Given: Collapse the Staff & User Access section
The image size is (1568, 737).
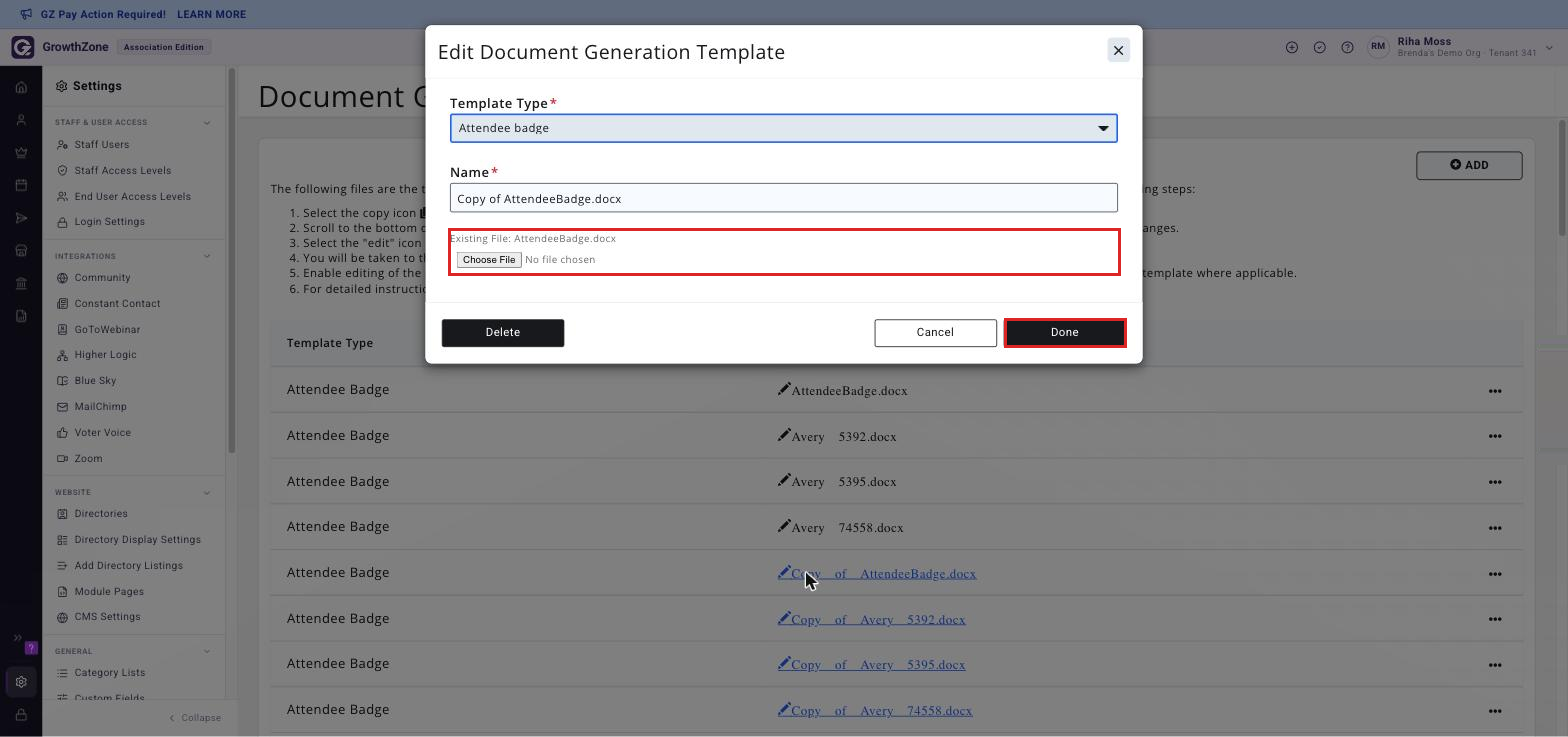Looking at the screenshot, I should coord(207,123).
